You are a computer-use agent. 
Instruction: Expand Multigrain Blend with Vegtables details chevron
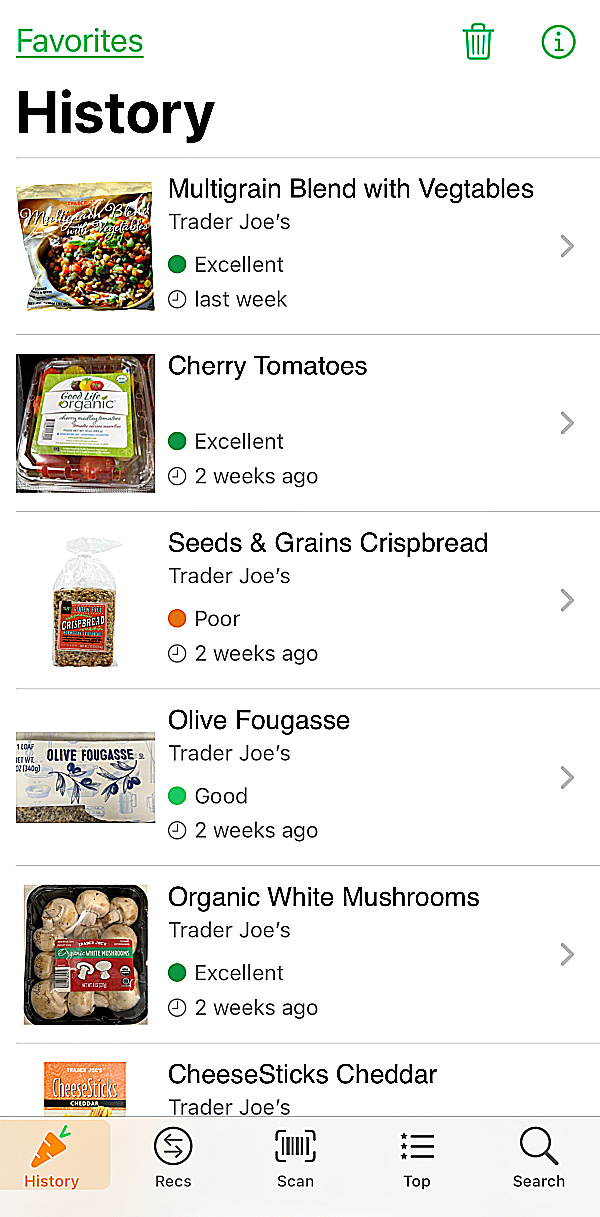pos(567,246)
